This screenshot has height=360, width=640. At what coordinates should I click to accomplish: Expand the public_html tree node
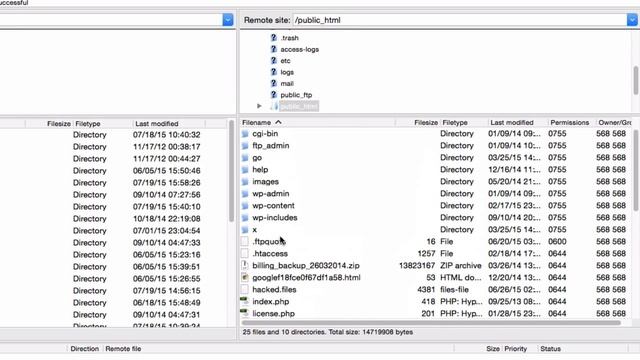[x=259, y=106]
